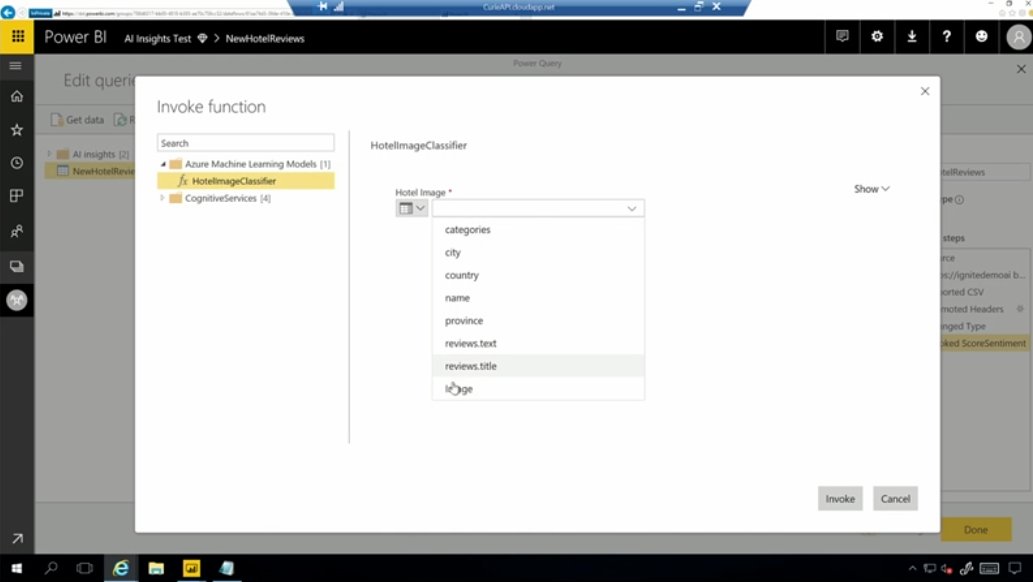The height and width of the screenshot is (582, 1033).
Task: Open Recent via the clock sidebar icon
Action: tap(15, 161)
